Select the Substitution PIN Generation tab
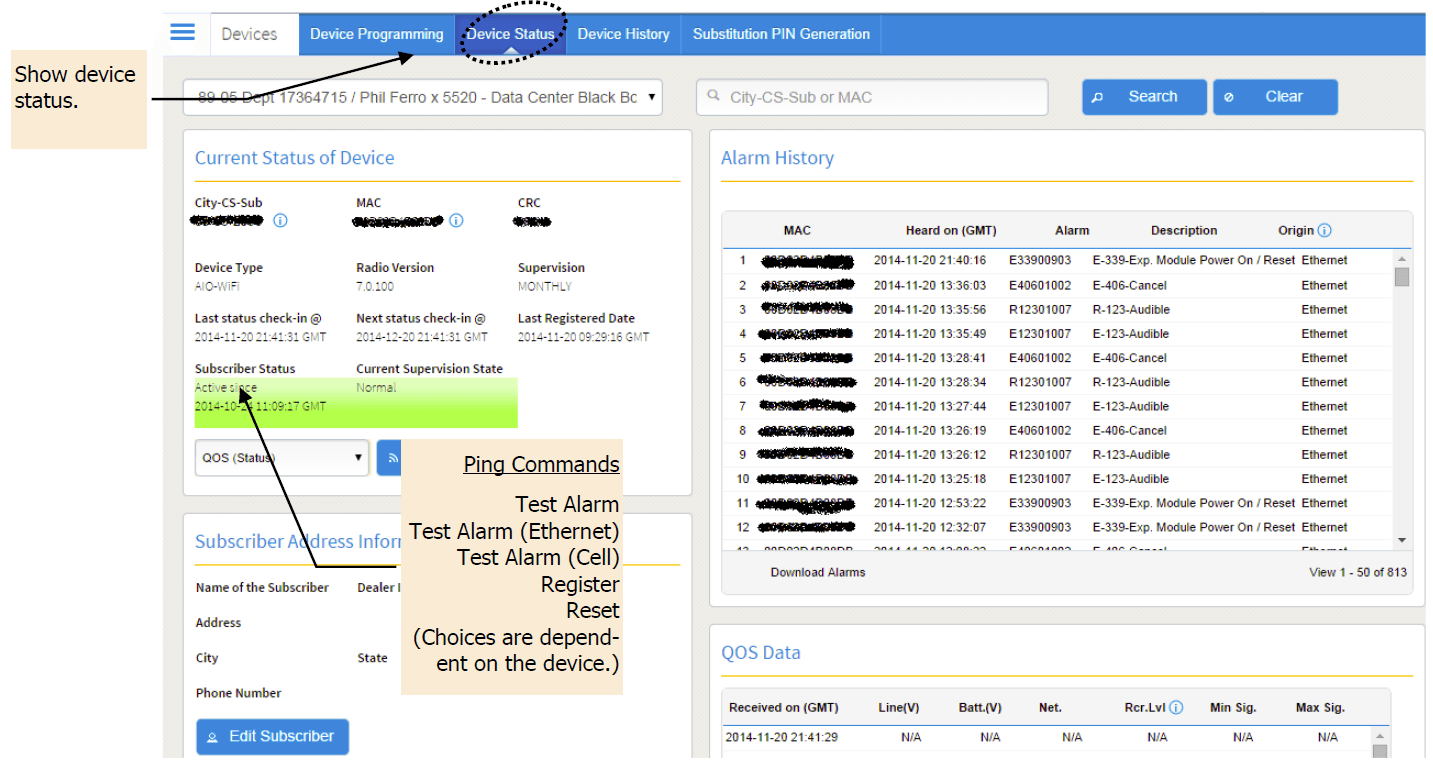The width and height of the screenshot is (1433, 783). click(781, 34)
